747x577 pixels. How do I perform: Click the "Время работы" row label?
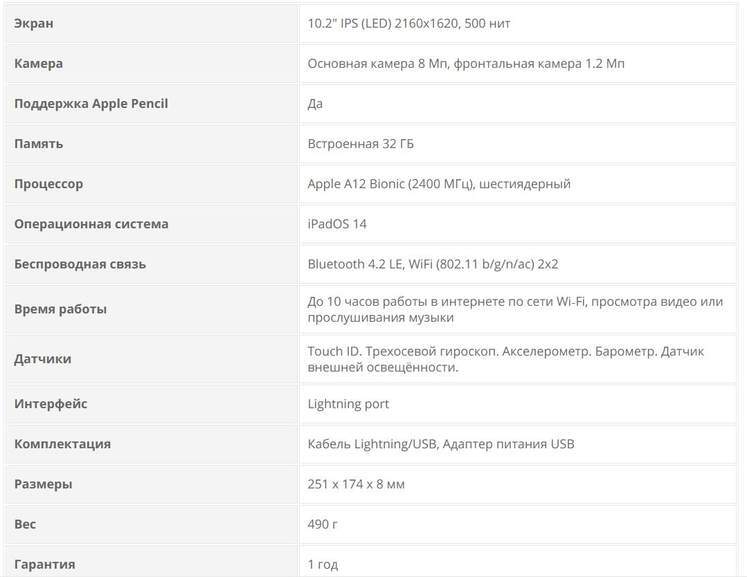pos(60,309)
